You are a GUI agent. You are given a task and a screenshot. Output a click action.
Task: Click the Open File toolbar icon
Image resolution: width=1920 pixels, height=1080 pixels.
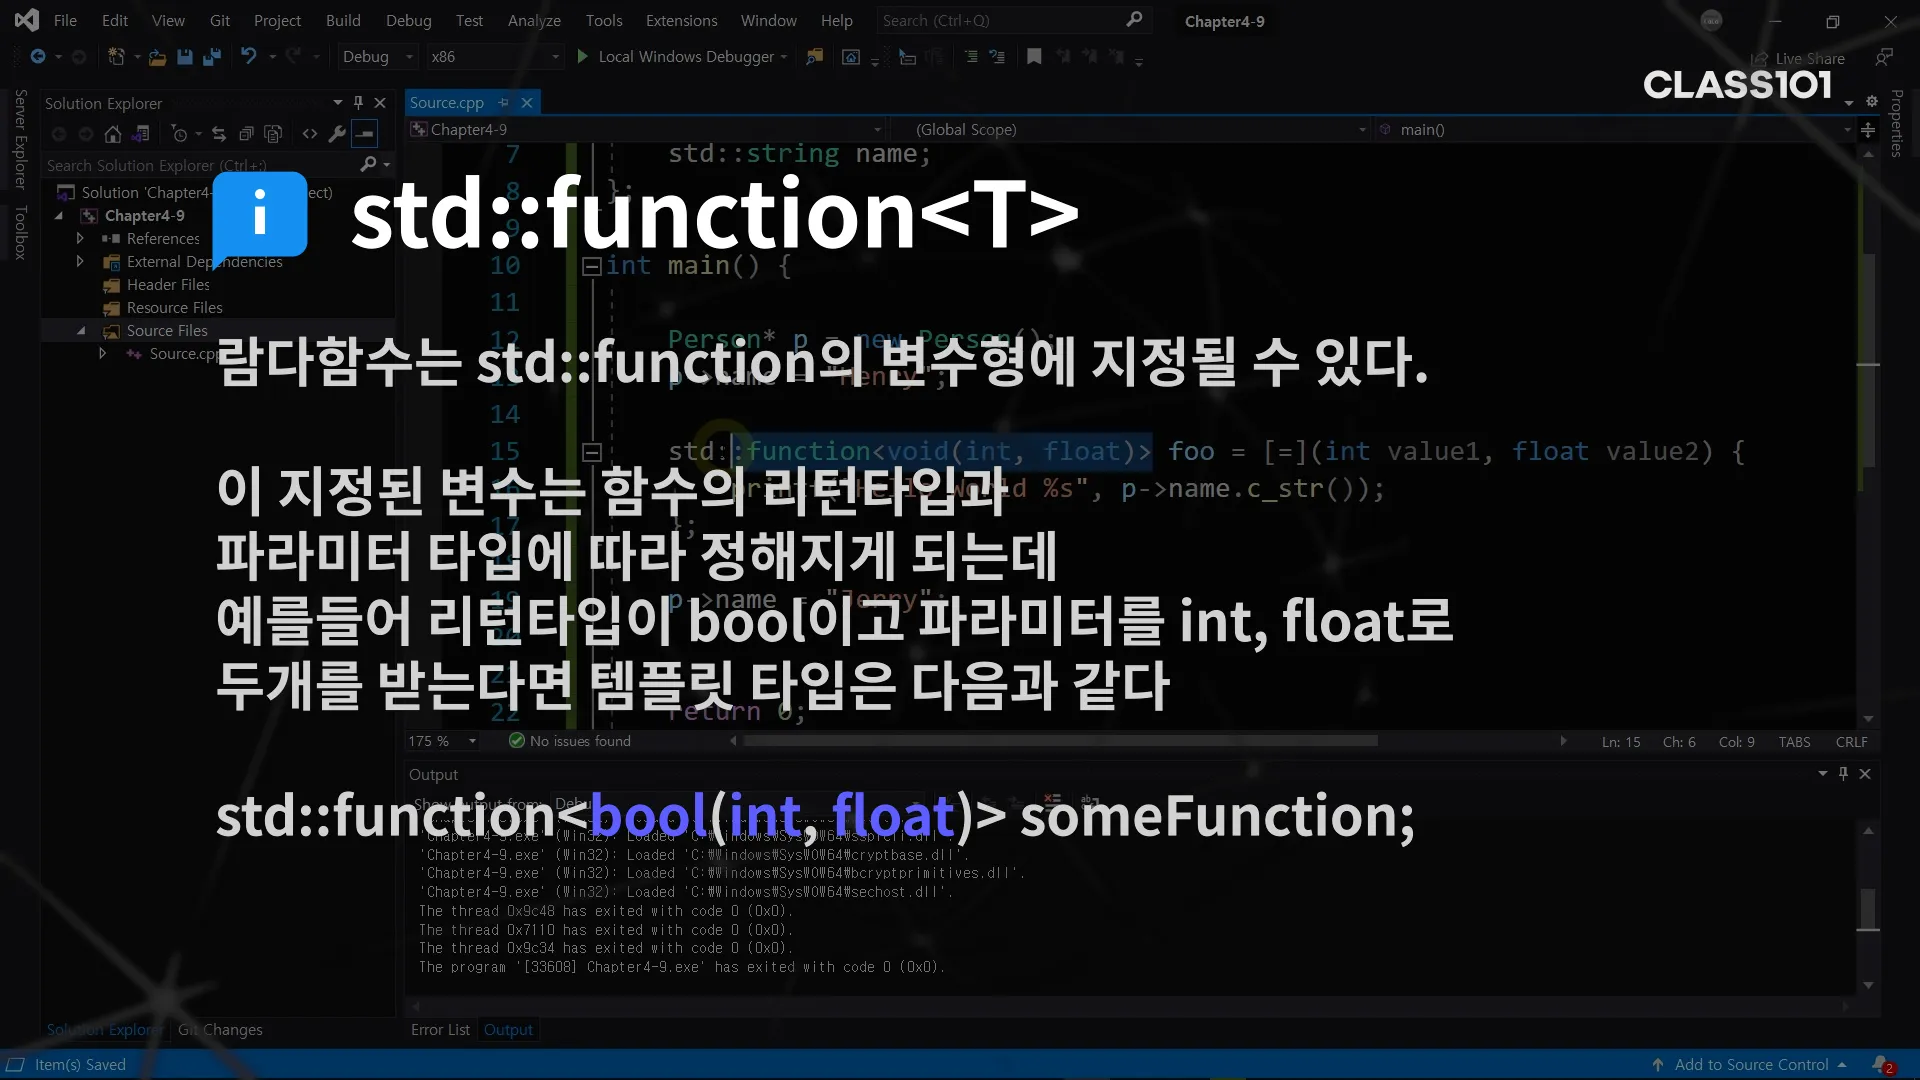coord(157,57)
